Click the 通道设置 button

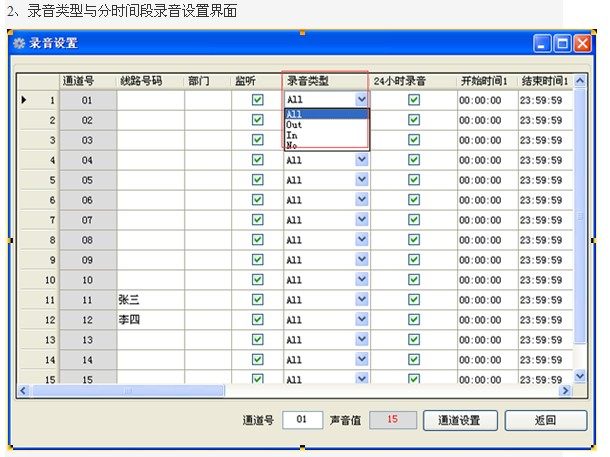460,420
